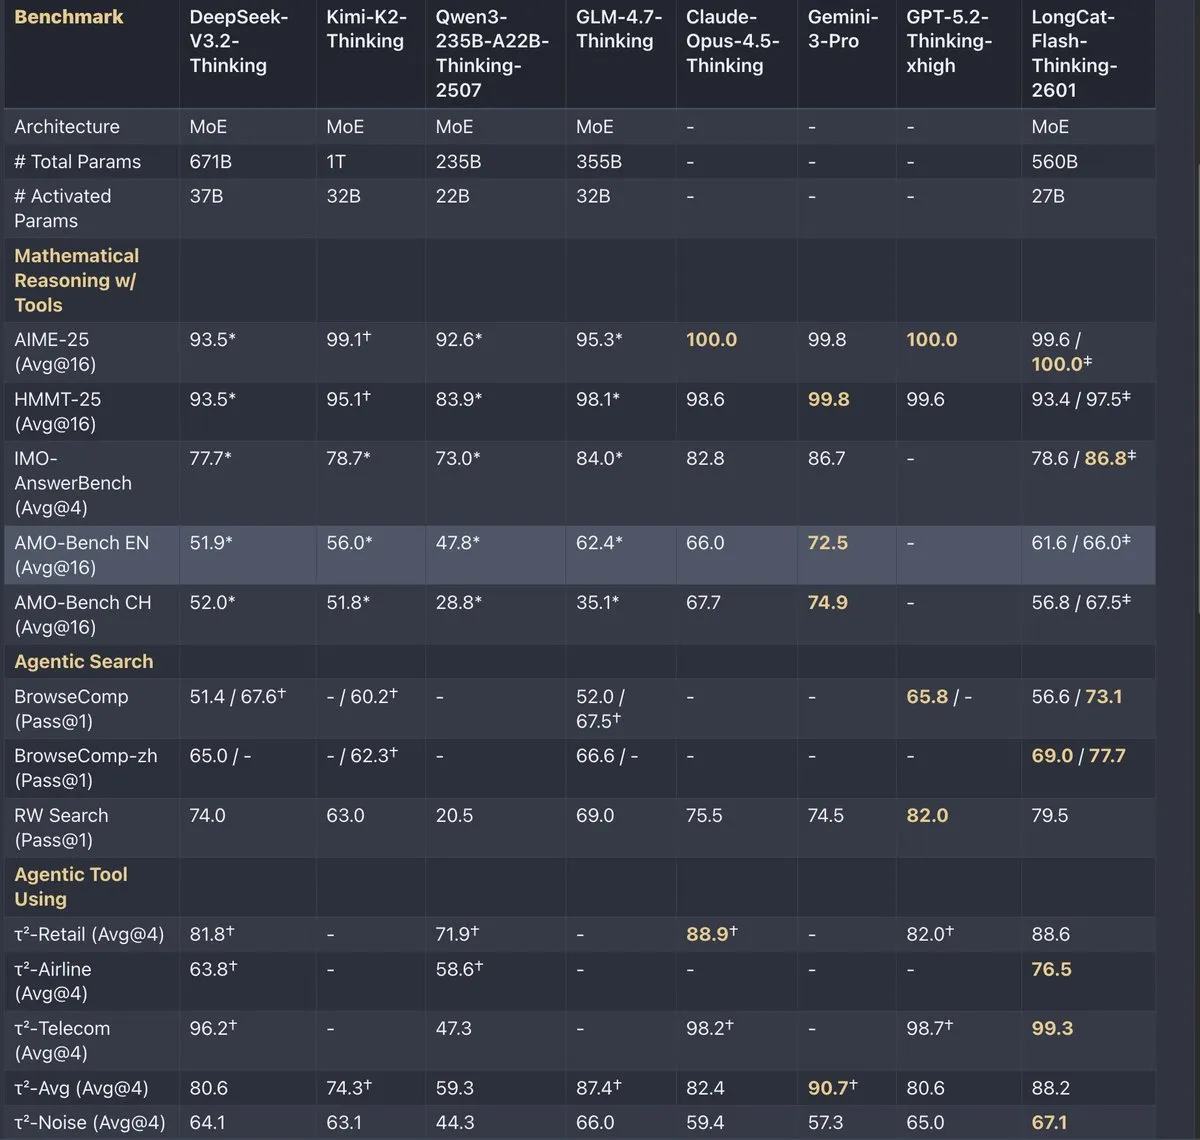The width and height of the screenshot is (1200, 1140).
Task: Click the AIME-25 (Avg@16) row label
Action: point(56,352)
